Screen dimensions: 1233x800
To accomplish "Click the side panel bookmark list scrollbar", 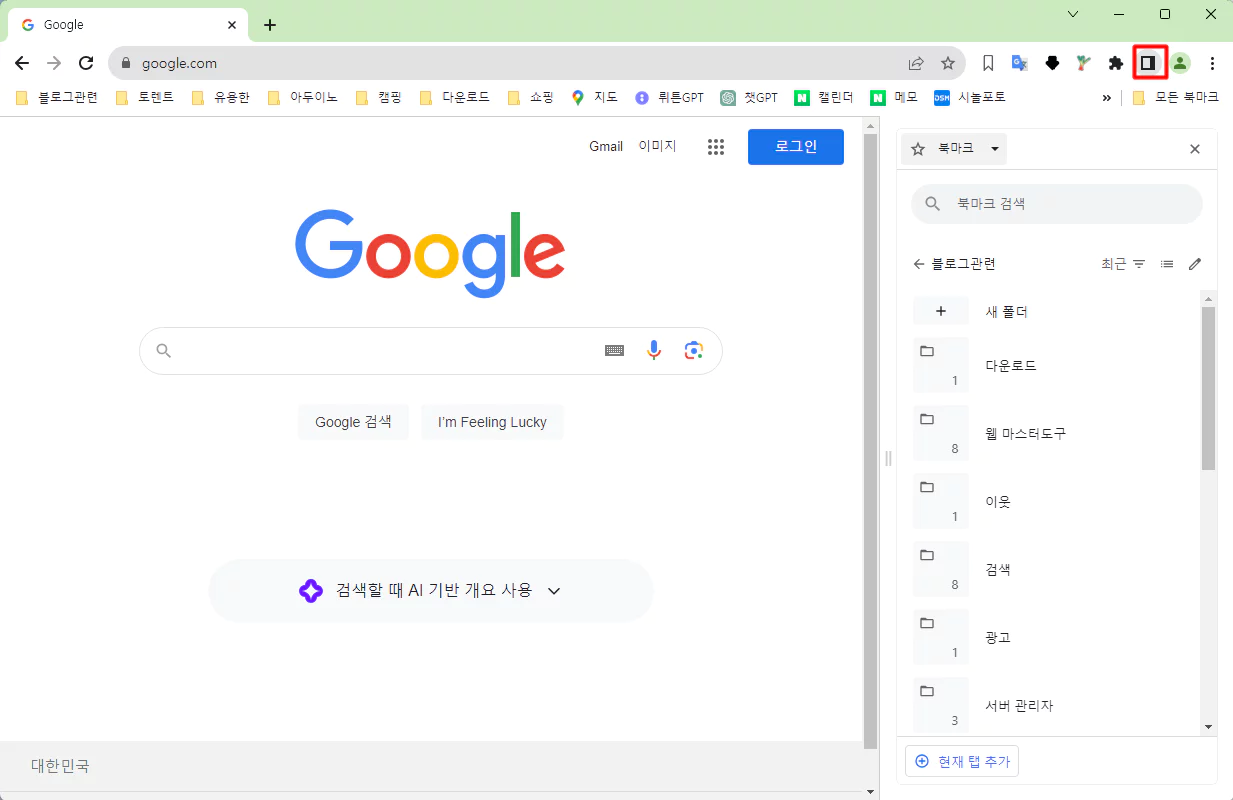I will click(x=1208, y=388).
